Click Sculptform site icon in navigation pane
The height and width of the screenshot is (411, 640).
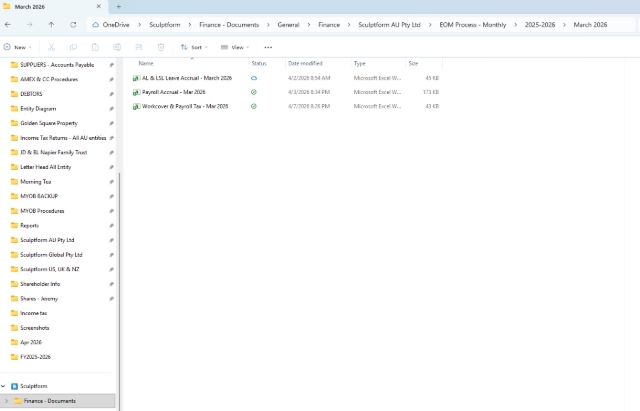(x=15, y=386)
